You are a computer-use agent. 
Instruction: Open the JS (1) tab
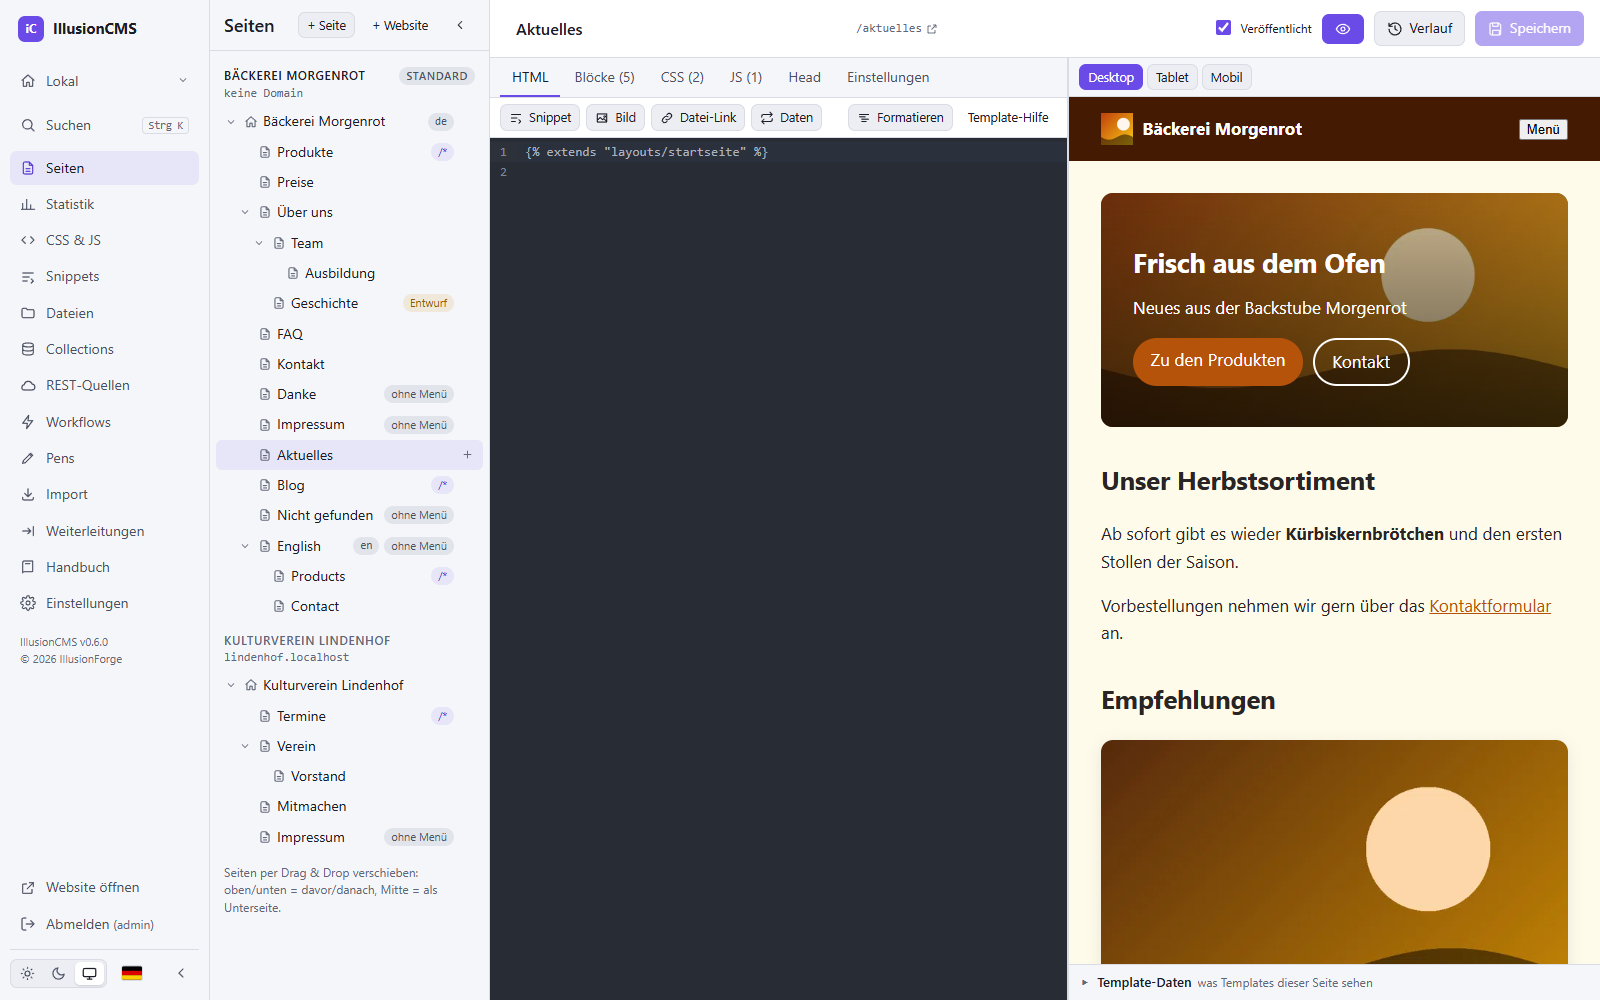pos(746,77)
